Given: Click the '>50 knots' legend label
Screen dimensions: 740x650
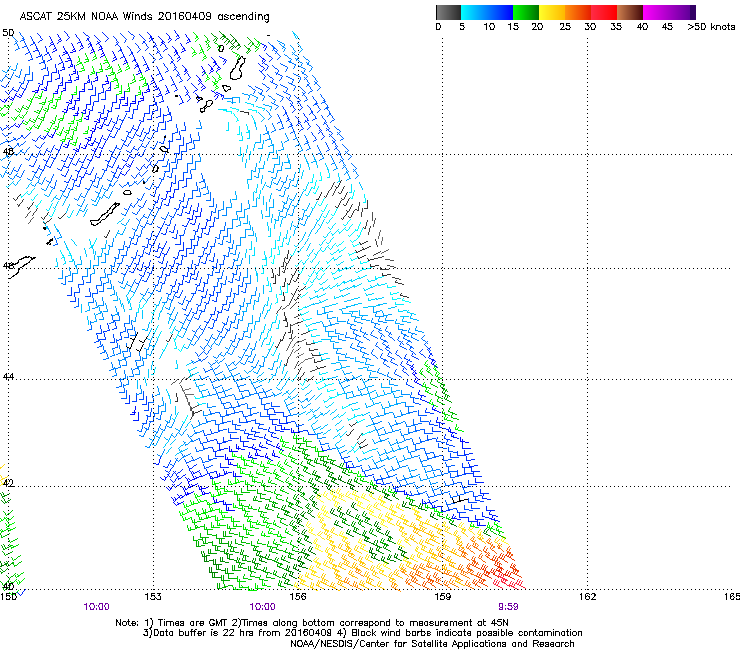Looking at the screenshot, I should 711,27.
